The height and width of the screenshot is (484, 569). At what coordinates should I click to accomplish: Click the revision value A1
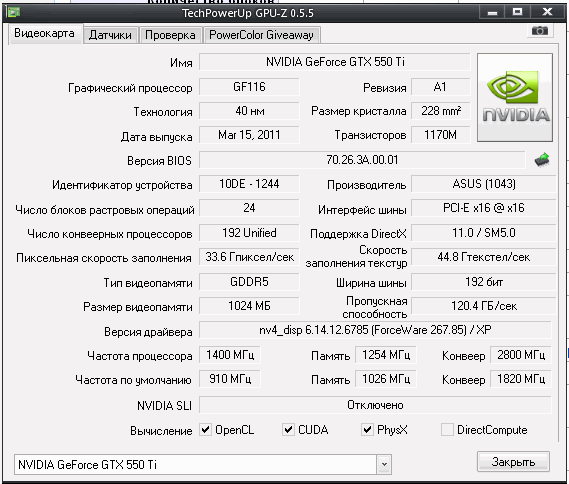click(x=440, y=87)
